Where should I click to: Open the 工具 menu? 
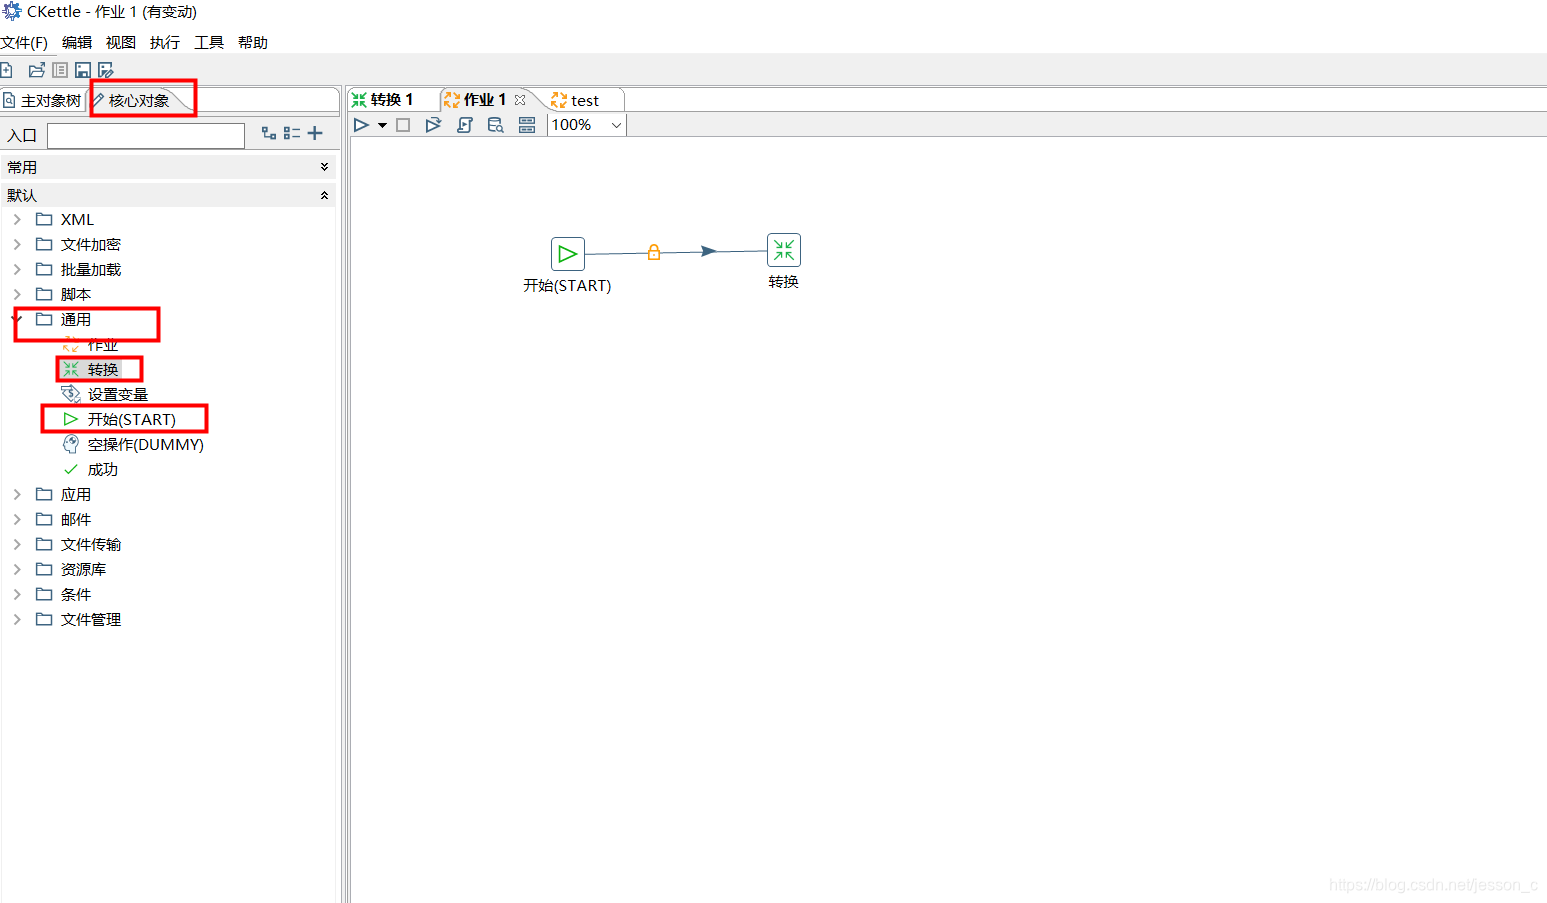[209, 43]
